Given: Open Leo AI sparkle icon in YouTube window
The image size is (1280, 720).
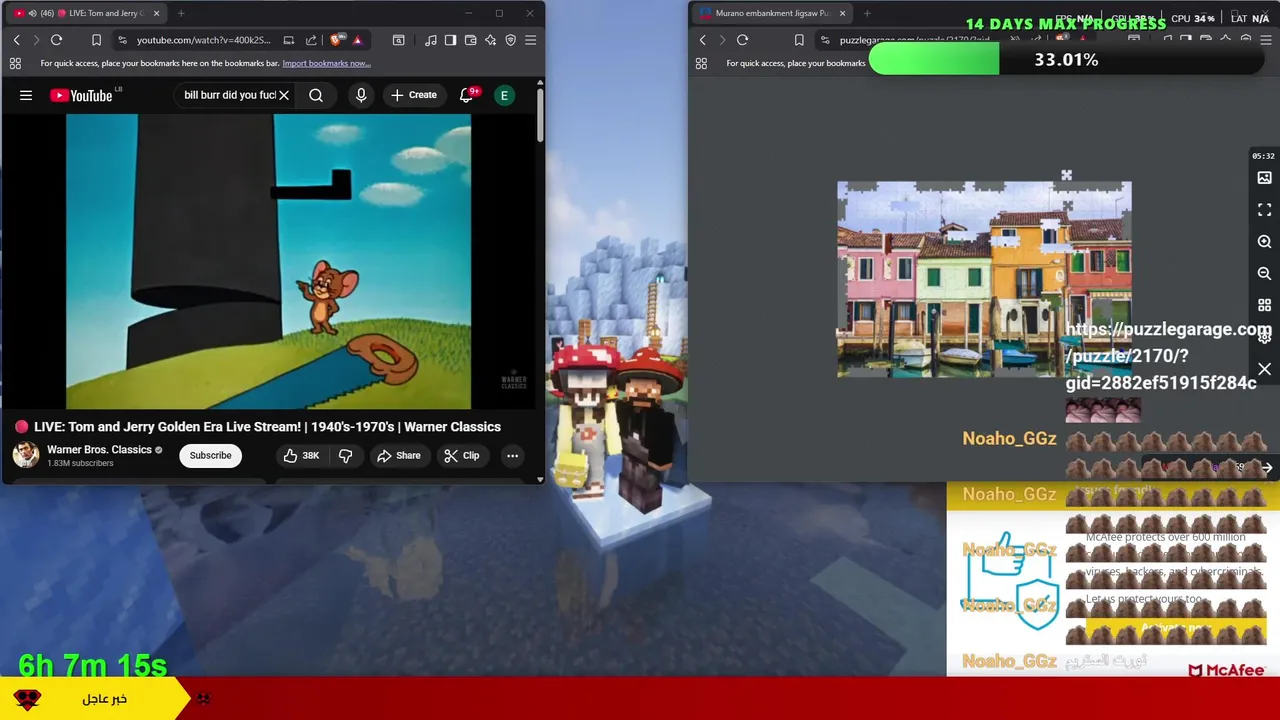Looking at the screenshot, I should (490, 40).
